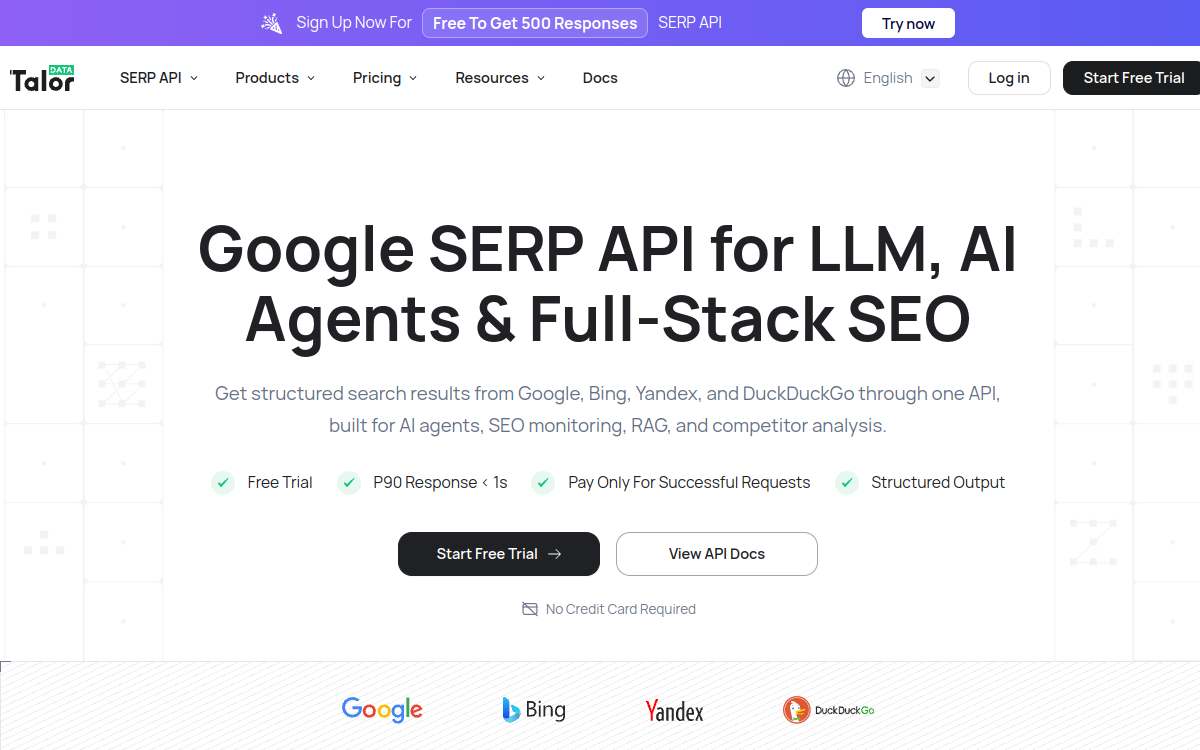Open the Products nav item
1200x750 pixels.
[x=275, y=78]
